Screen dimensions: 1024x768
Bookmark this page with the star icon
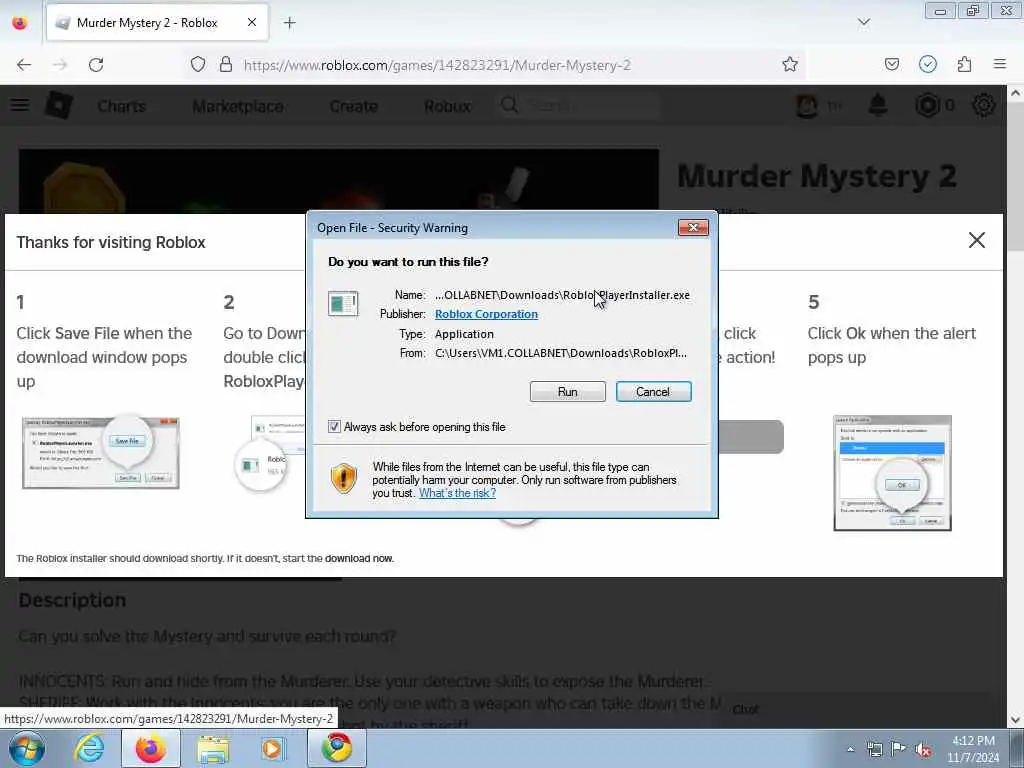(x=790, y=65)
